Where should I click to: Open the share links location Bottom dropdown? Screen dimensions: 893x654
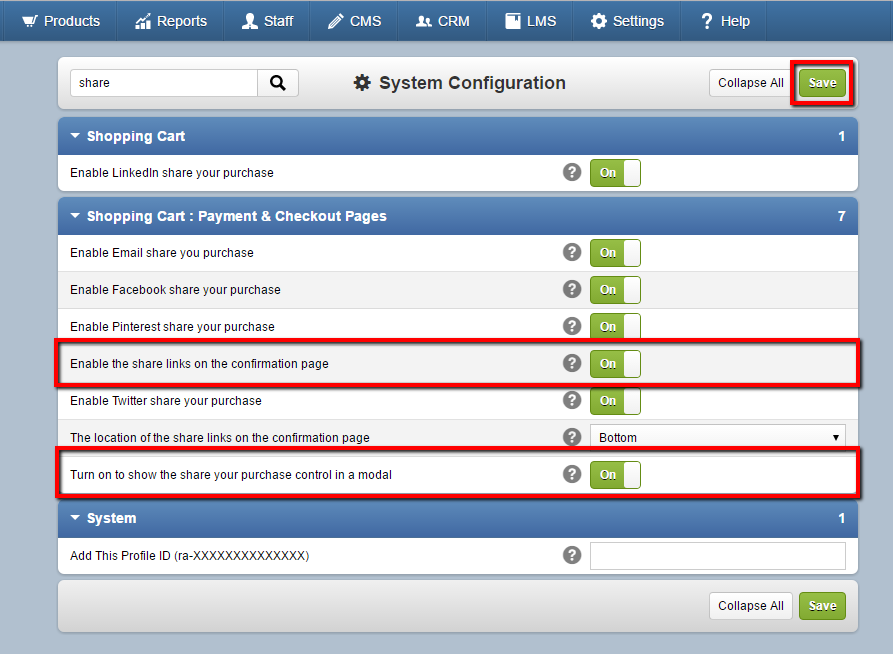[x=718, y=437]
